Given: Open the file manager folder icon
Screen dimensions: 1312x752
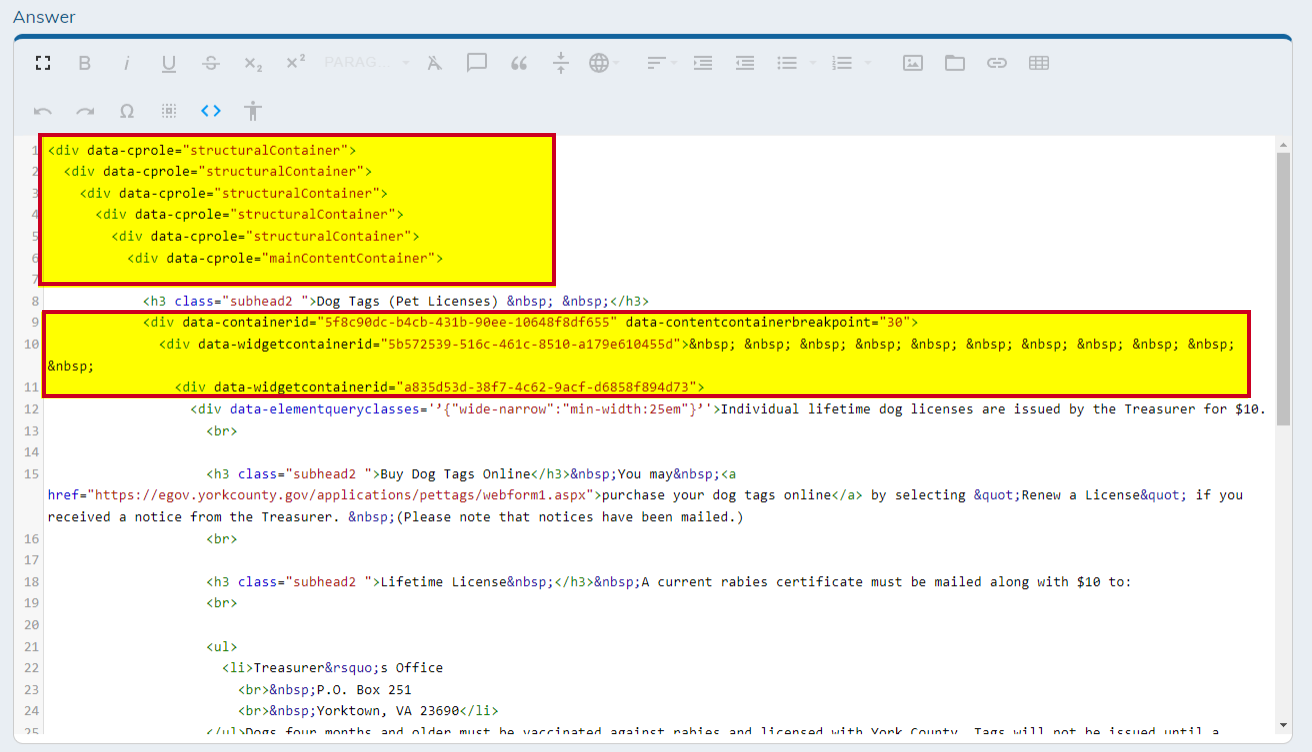Looking at the screenshot, I should point(955,63).
